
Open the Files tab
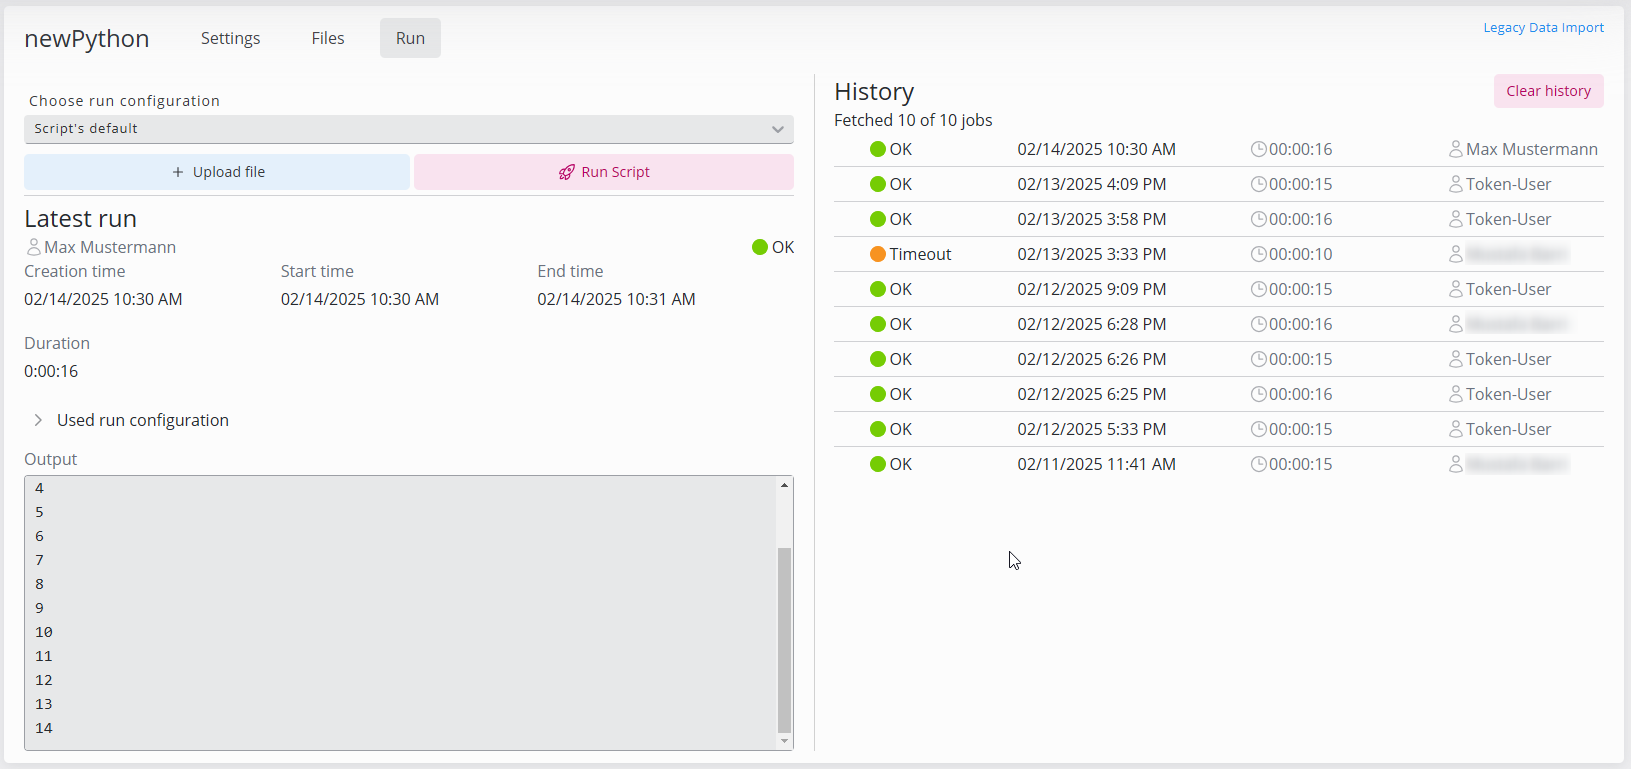(x=327, y=38)
